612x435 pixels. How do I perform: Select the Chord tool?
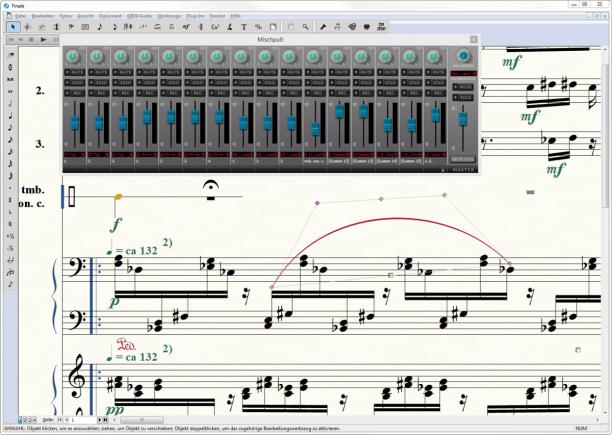(215, 27)
